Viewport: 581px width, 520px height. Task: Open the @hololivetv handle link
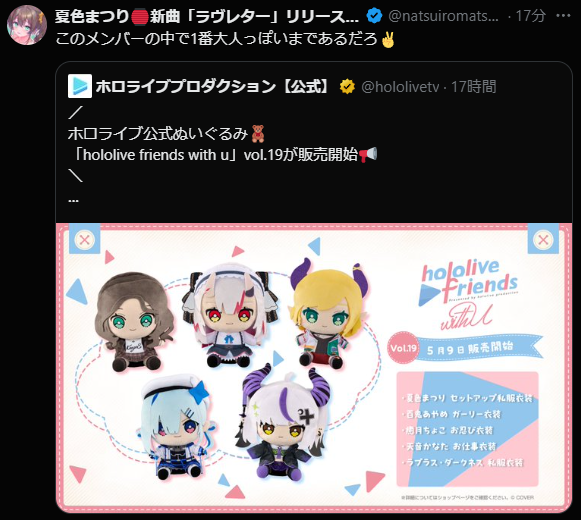400,87
